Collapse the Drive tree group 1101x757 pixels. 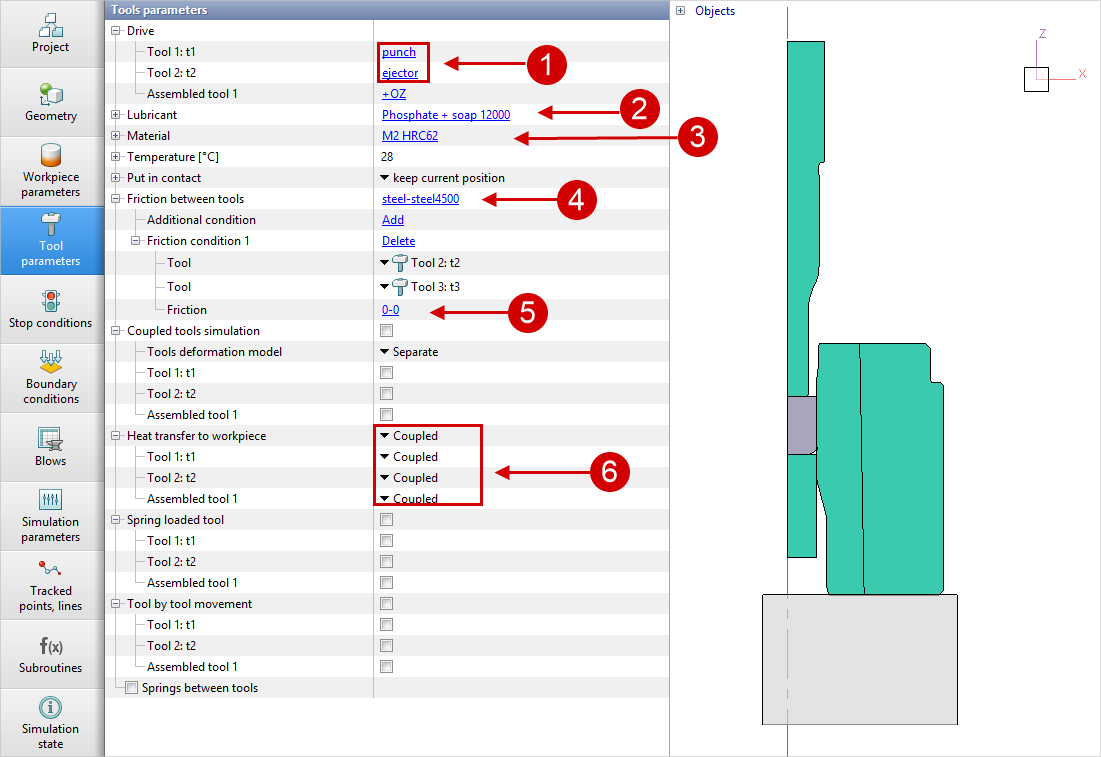point(116,31)
